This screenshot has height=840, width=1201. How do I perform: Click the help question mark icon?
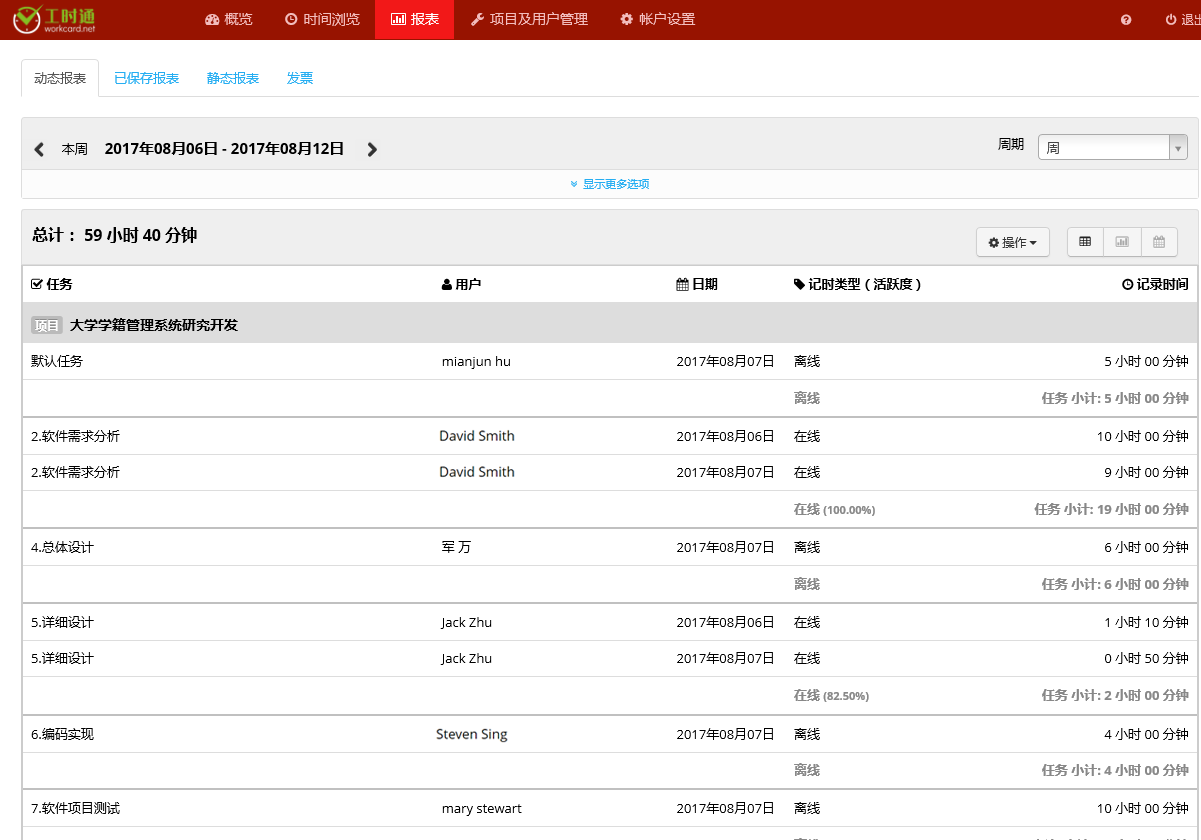pos(1126,20)
